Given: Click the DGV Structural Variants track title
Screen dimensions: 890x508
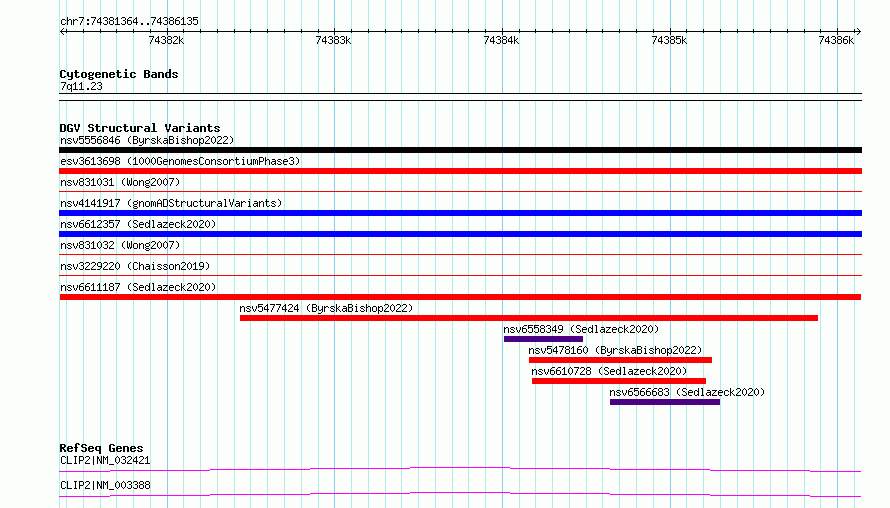Looking at the screenshot, I should (x=140, y=128).
